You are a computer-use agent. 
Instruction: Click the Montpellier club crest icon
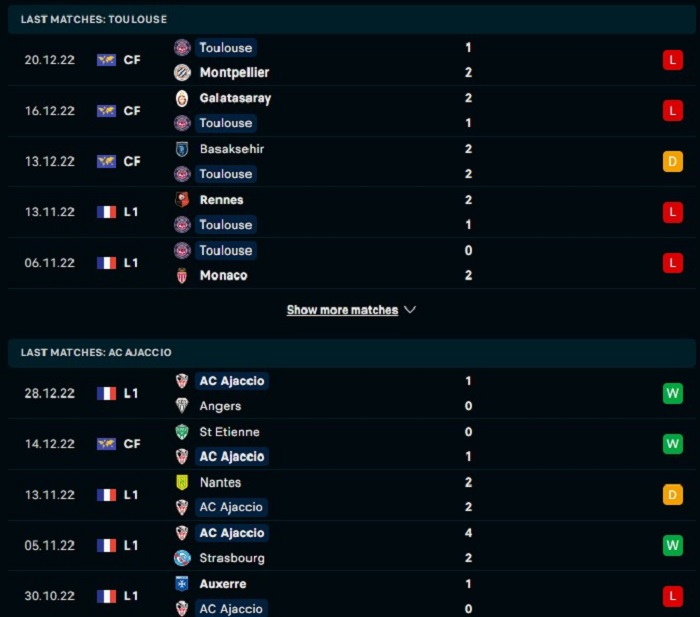(182, 72)
